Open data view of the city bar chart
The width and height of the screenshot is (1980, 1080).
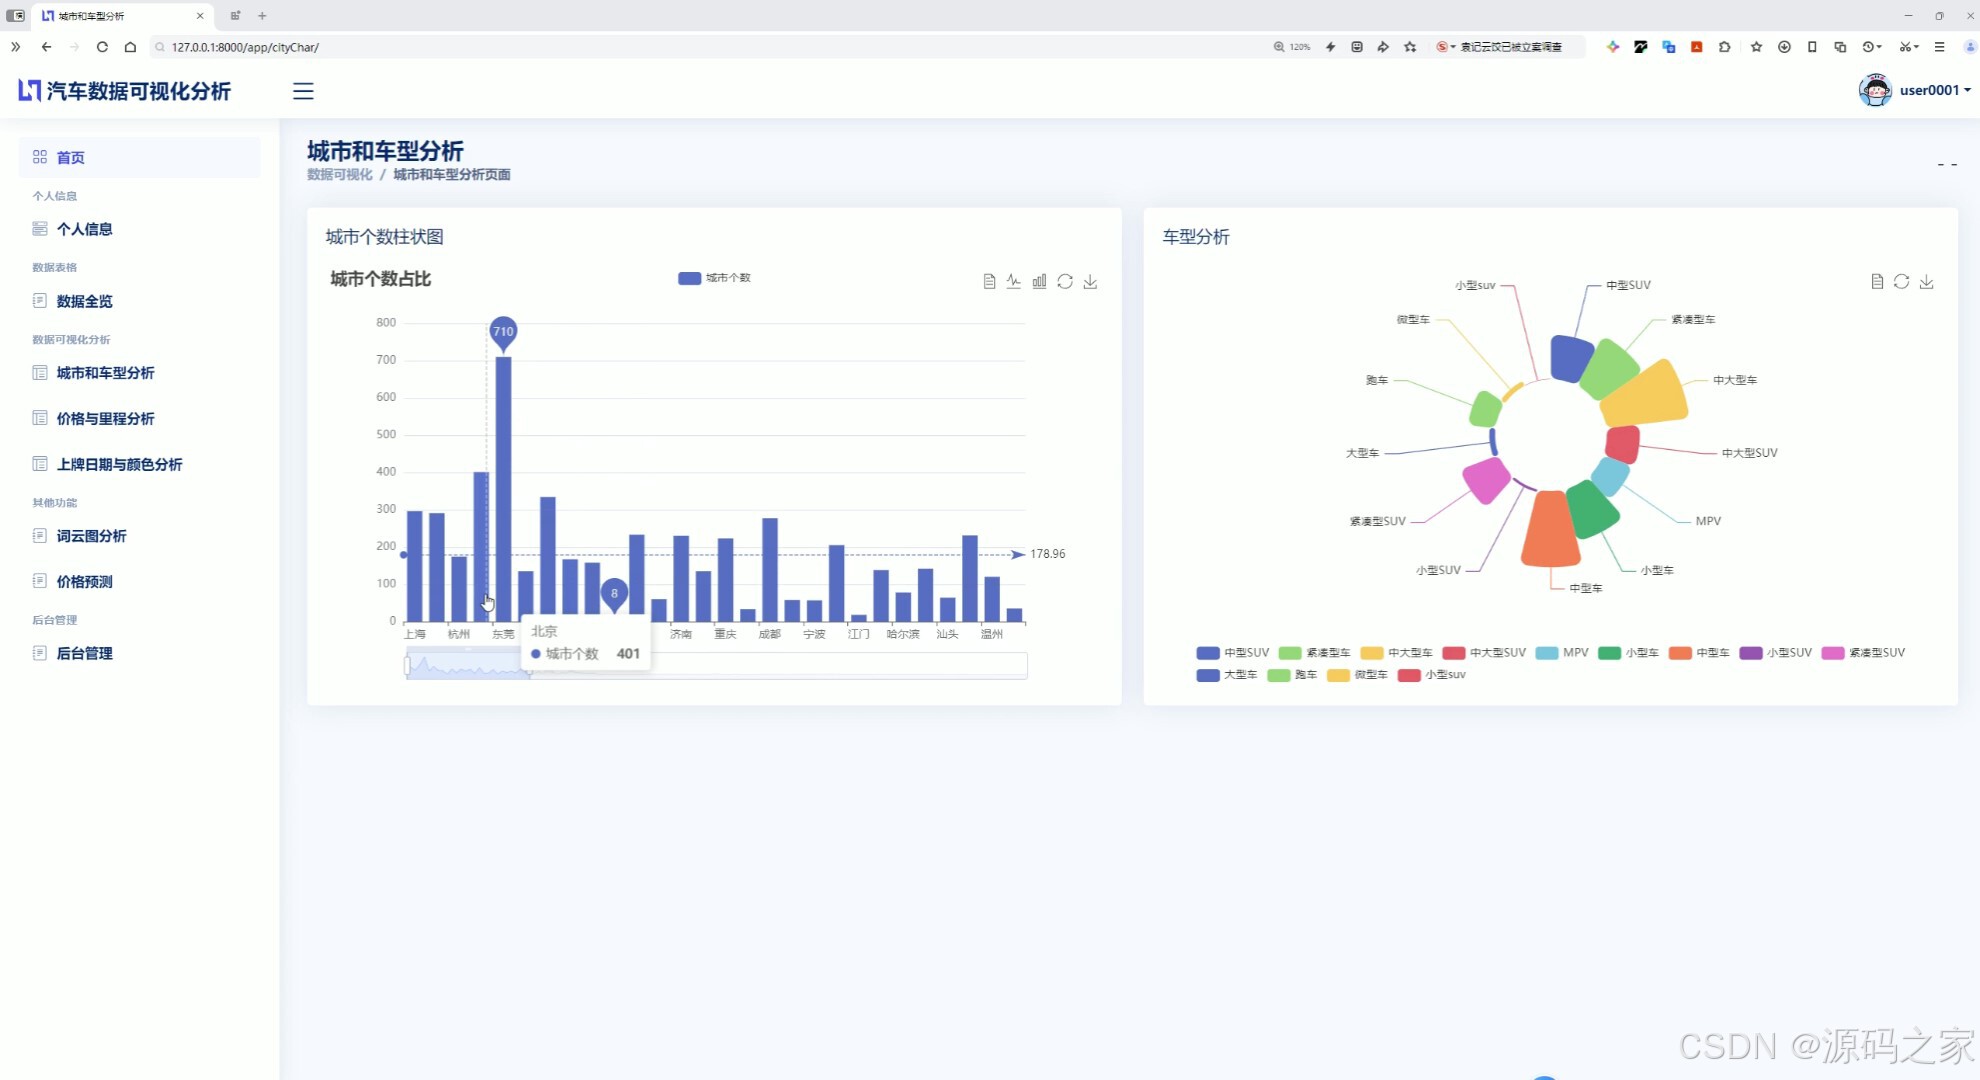[x=989, y=282]
